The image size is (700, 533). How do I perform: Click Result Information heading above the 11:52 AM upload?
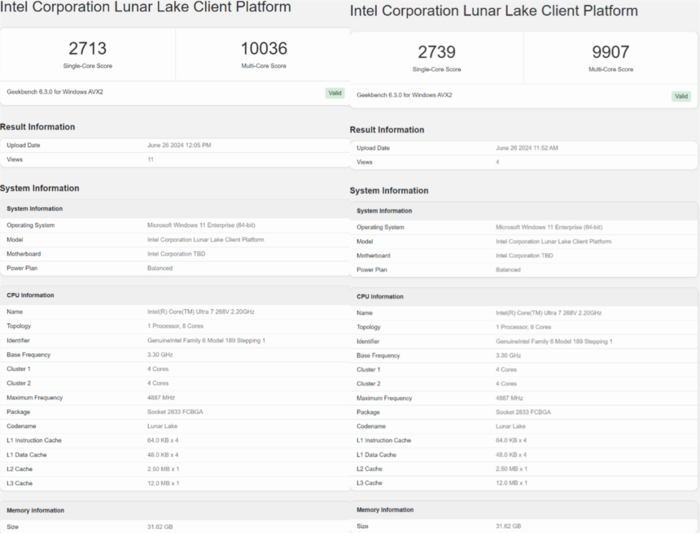click(x=387, y=130)
